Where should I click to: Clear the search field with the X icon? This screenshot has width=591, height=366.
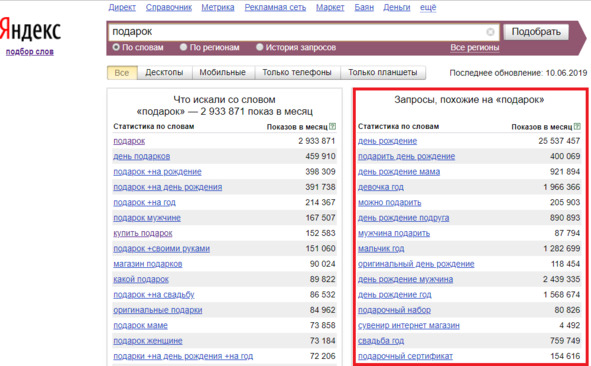point(490,32)
